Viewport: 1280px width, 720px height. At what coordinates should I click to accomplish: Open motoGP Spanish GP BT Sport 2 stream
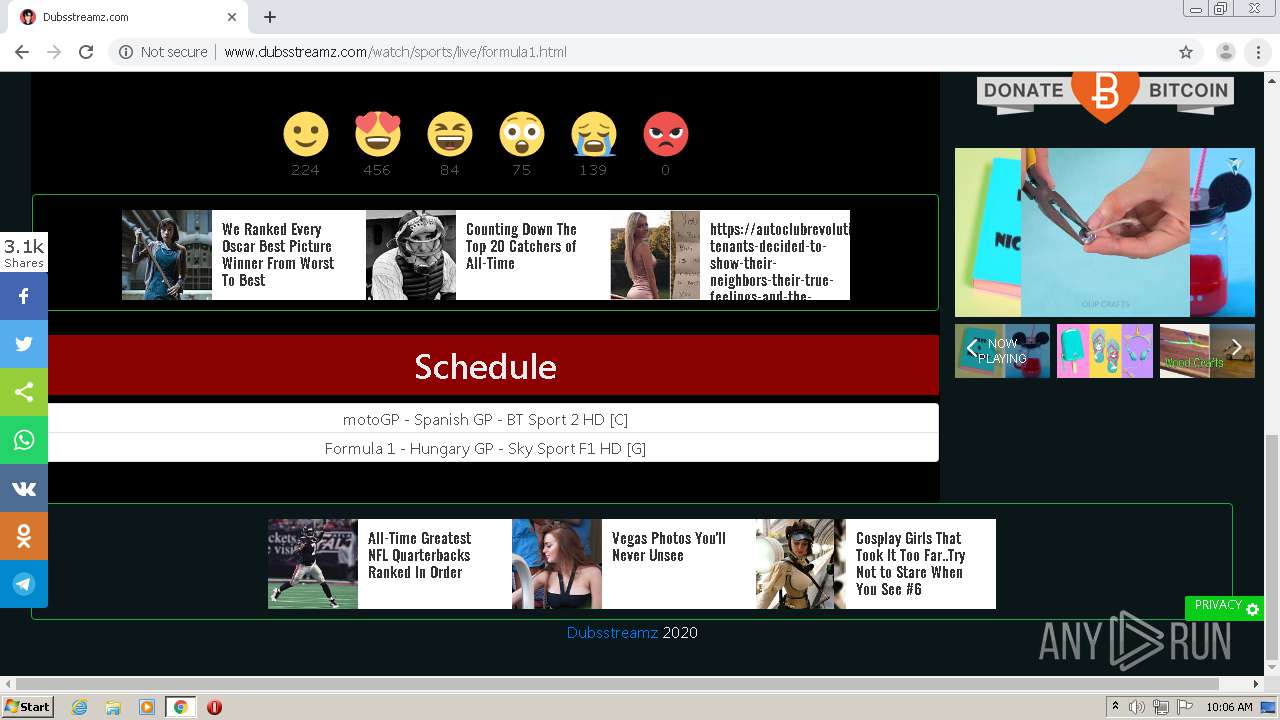pyautogui.click(x=485, y=419)
